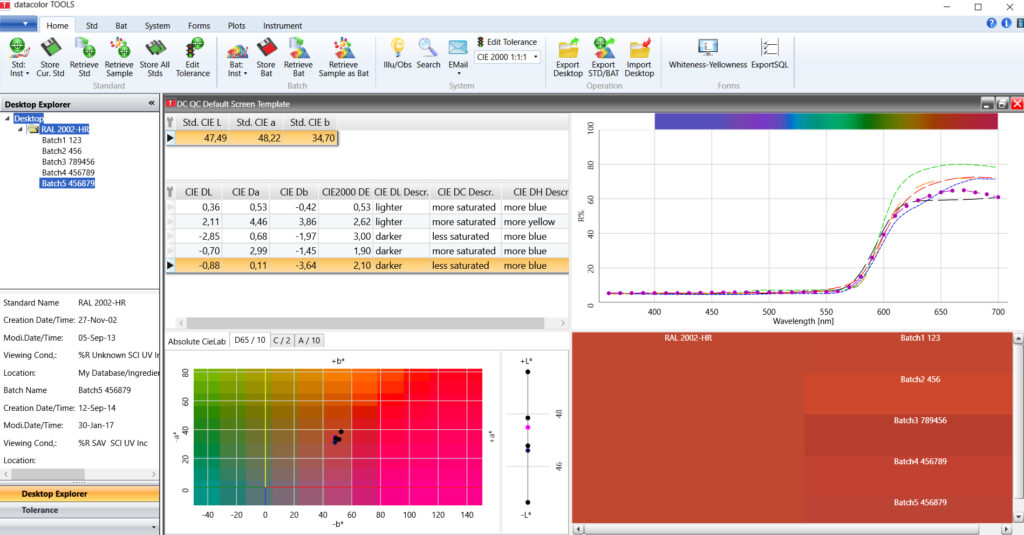Click the CIE2000 DE column header
Image resolution: width=1024 pixels, height=535 pixels.
[346, 192]
